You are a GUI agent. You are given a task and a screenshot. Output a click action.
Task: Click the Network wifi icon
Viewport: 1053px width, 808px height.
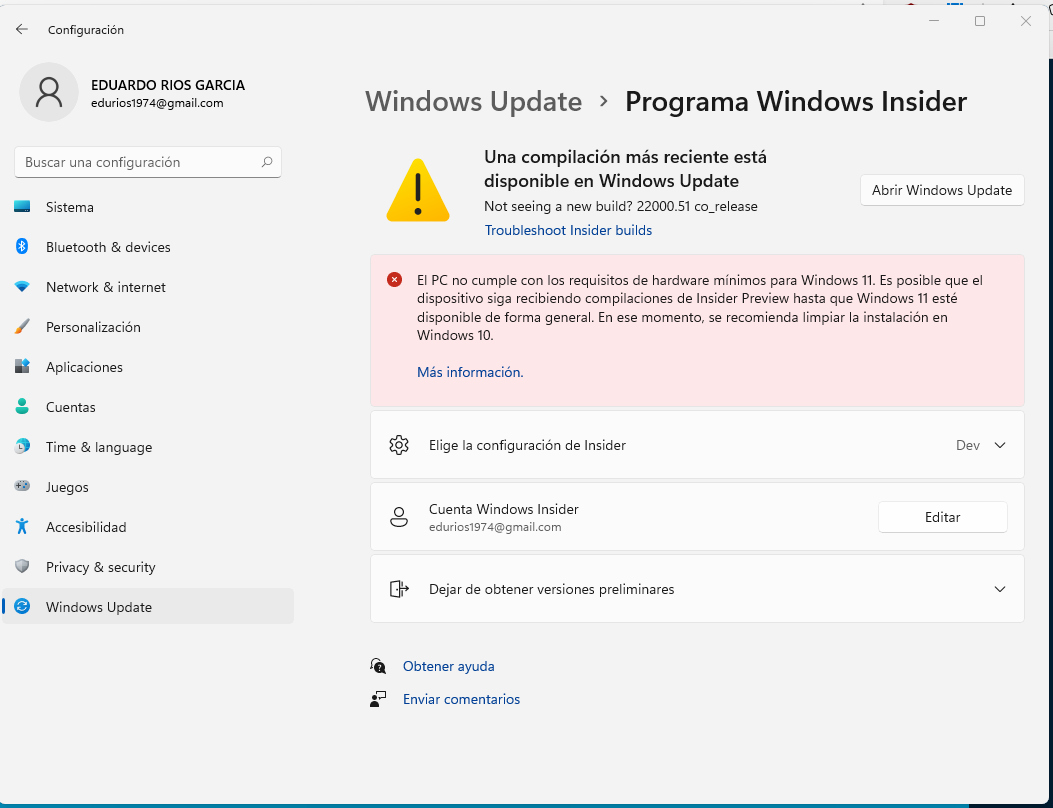point(22,287)
